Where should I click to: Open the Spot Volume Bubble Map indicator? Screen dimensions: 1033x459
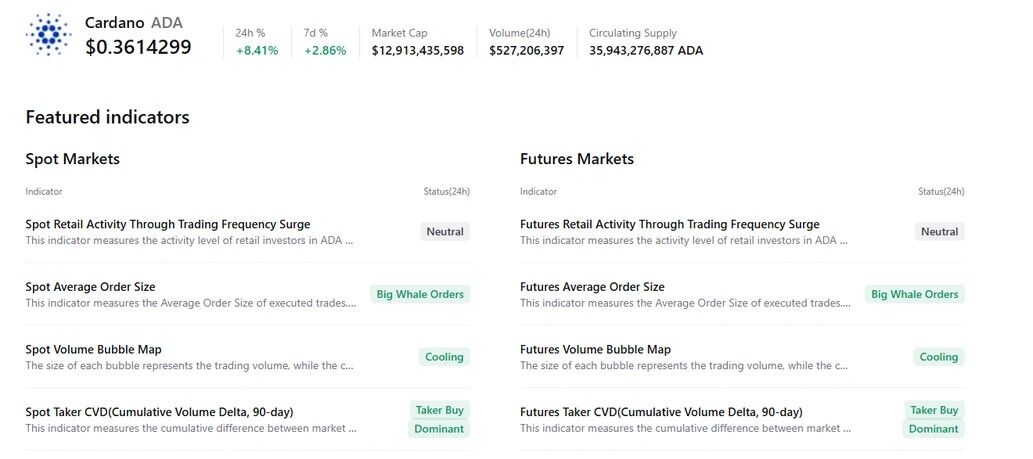pyautogui.click(x=94, y=349)
